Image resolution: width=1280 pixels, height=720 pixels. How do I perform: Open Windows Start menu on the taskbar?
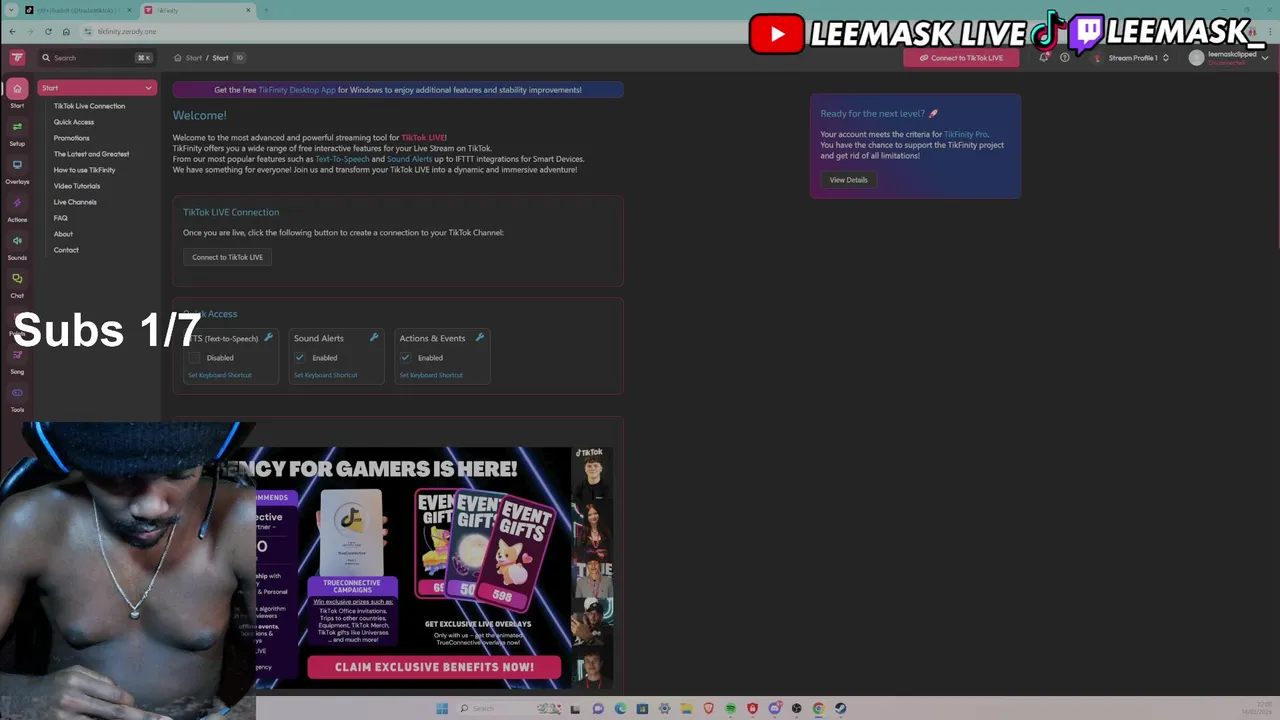click(x=442, y=708)
